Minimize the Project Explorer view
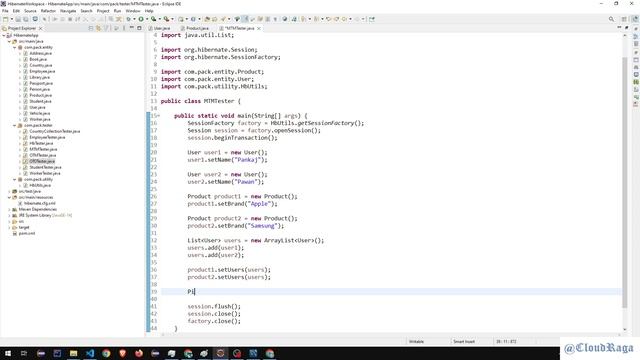 click(x=131, y=28)
